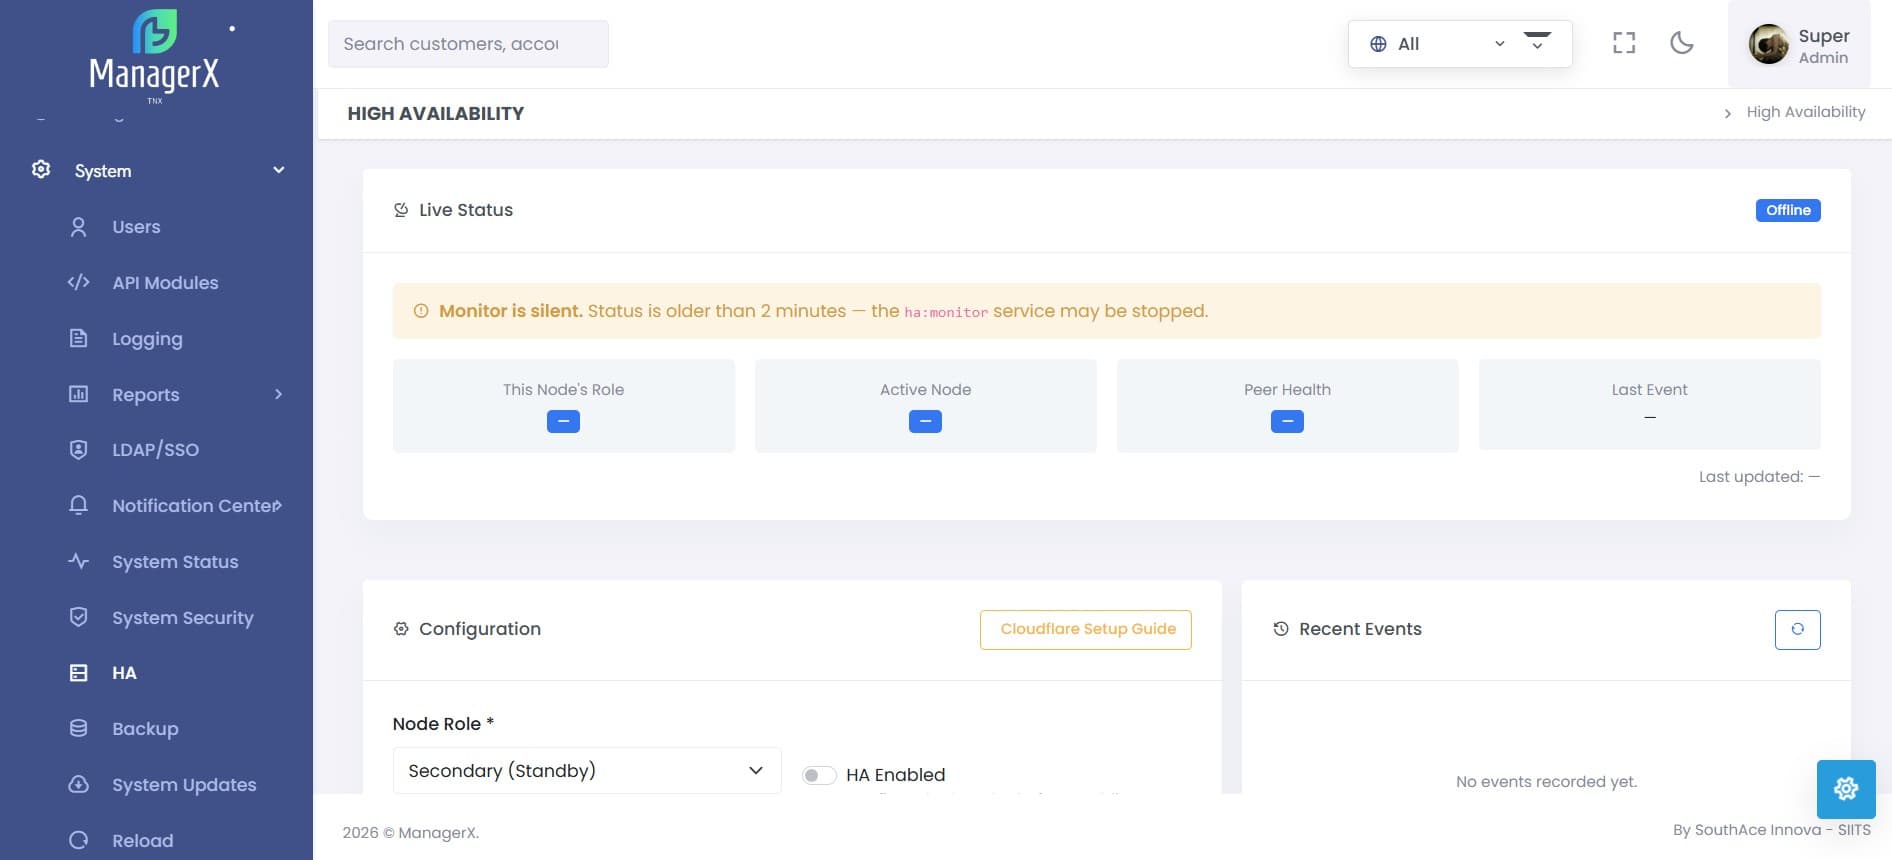Click the Super Admin avatar picture

[x=1768, y=44]
